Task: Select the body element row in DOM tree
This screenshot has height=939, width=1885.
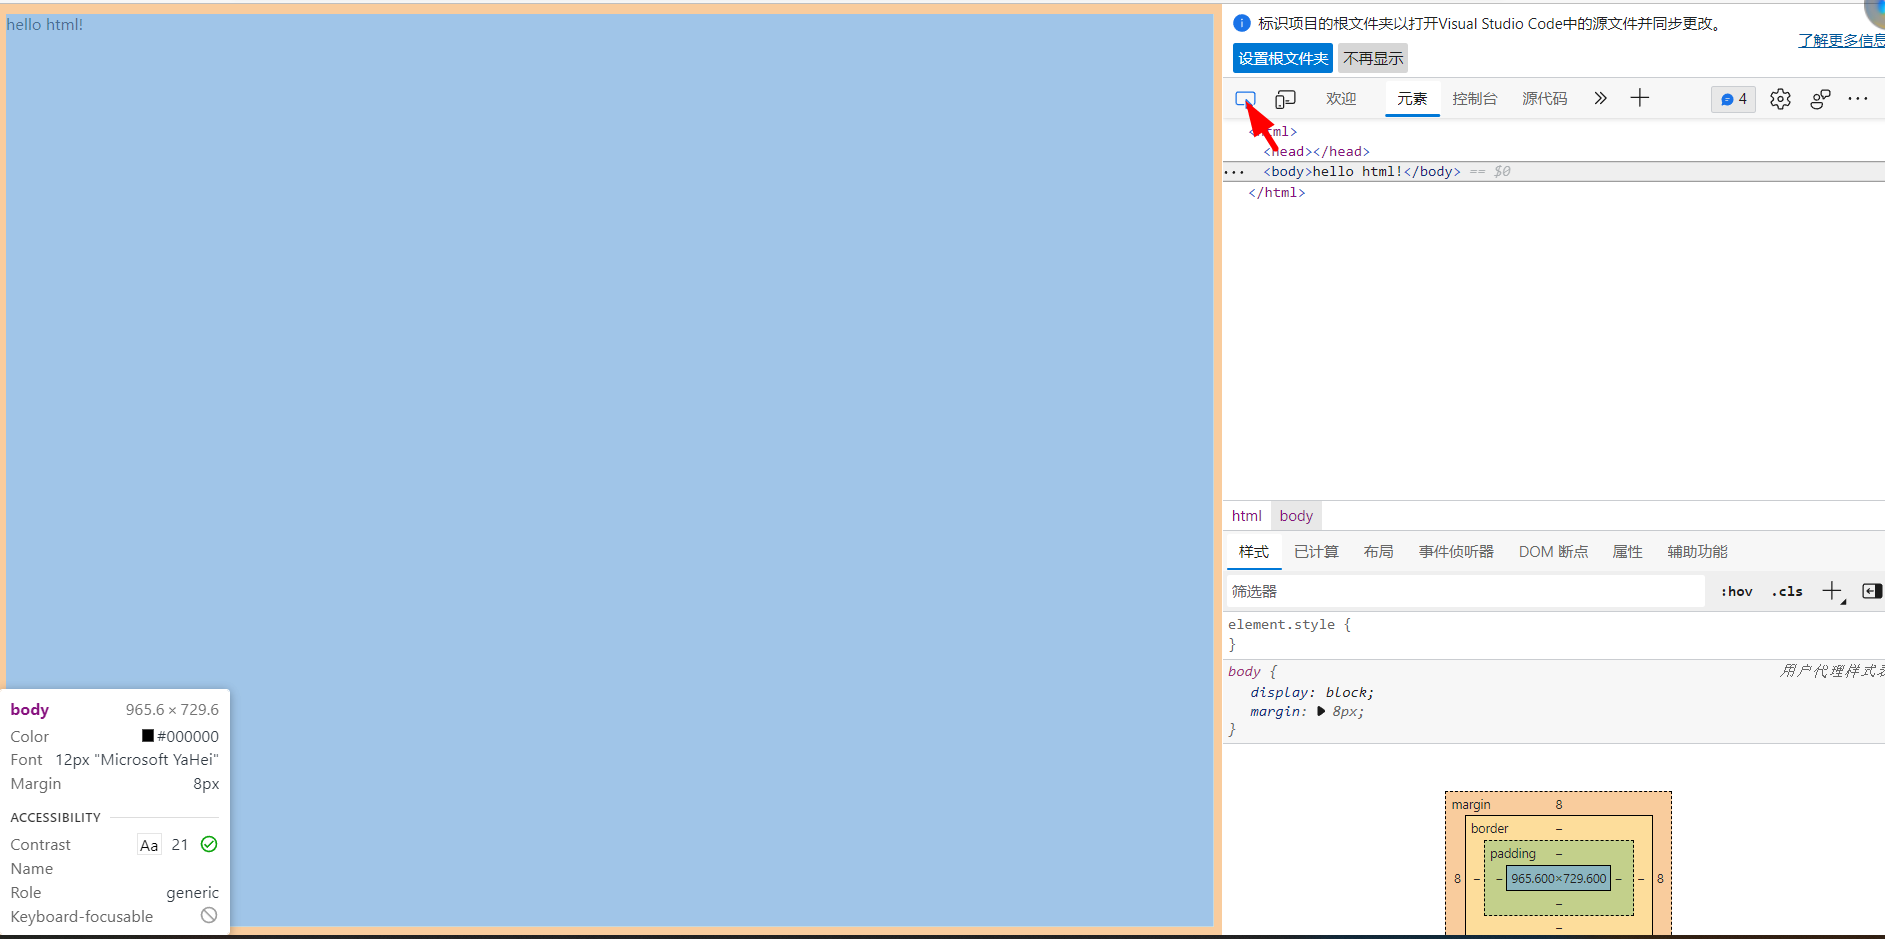Action: click(1554, 172)
